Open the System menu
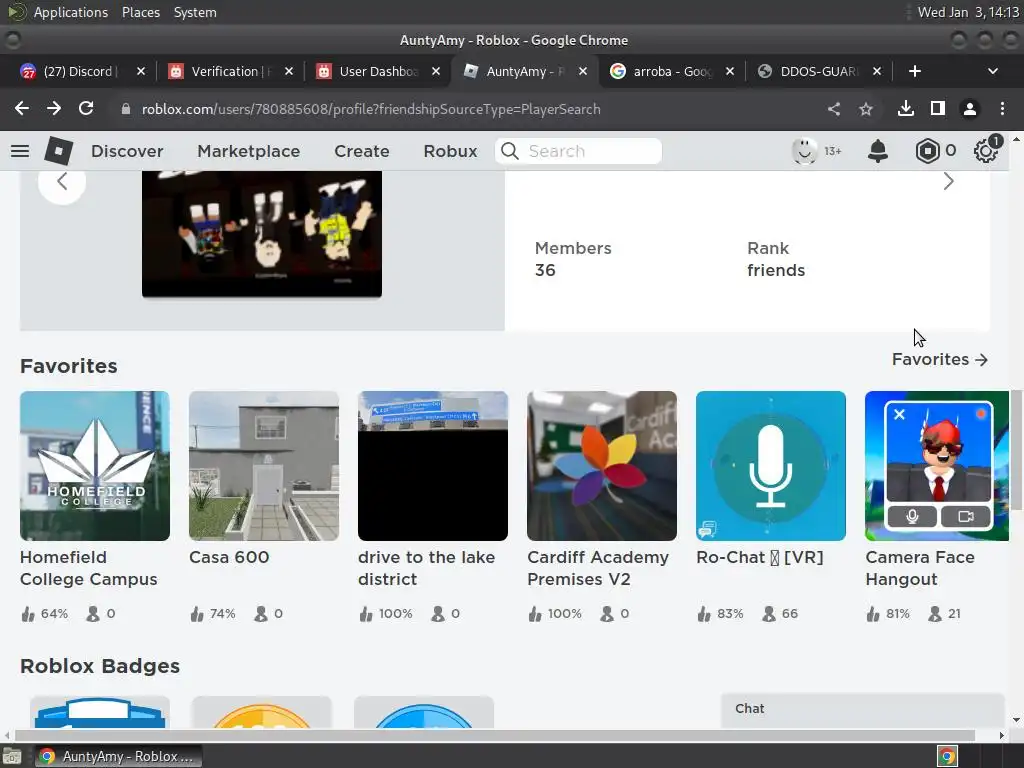The image size is (1024, 768). (195, 12)
